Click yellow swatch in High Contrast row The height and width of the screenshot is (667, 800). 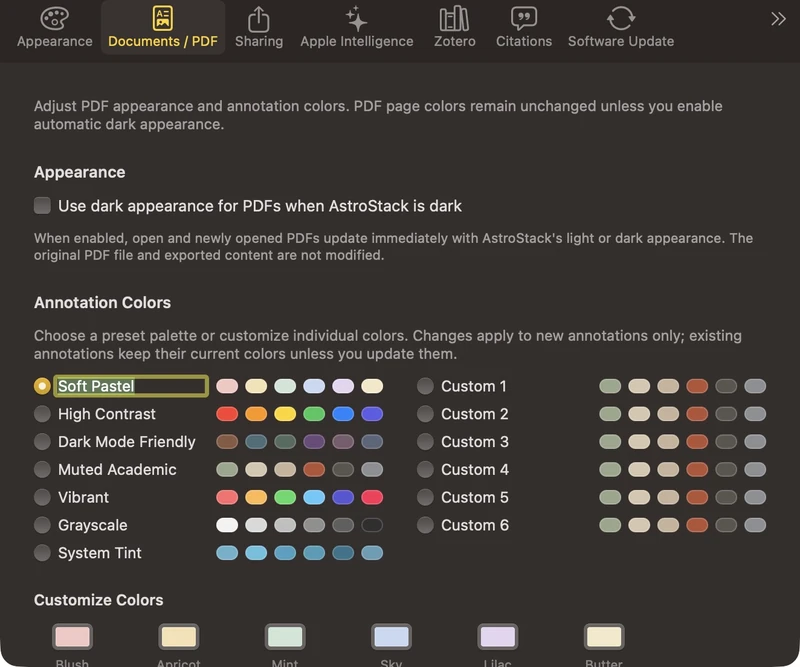tap(285, 414)
